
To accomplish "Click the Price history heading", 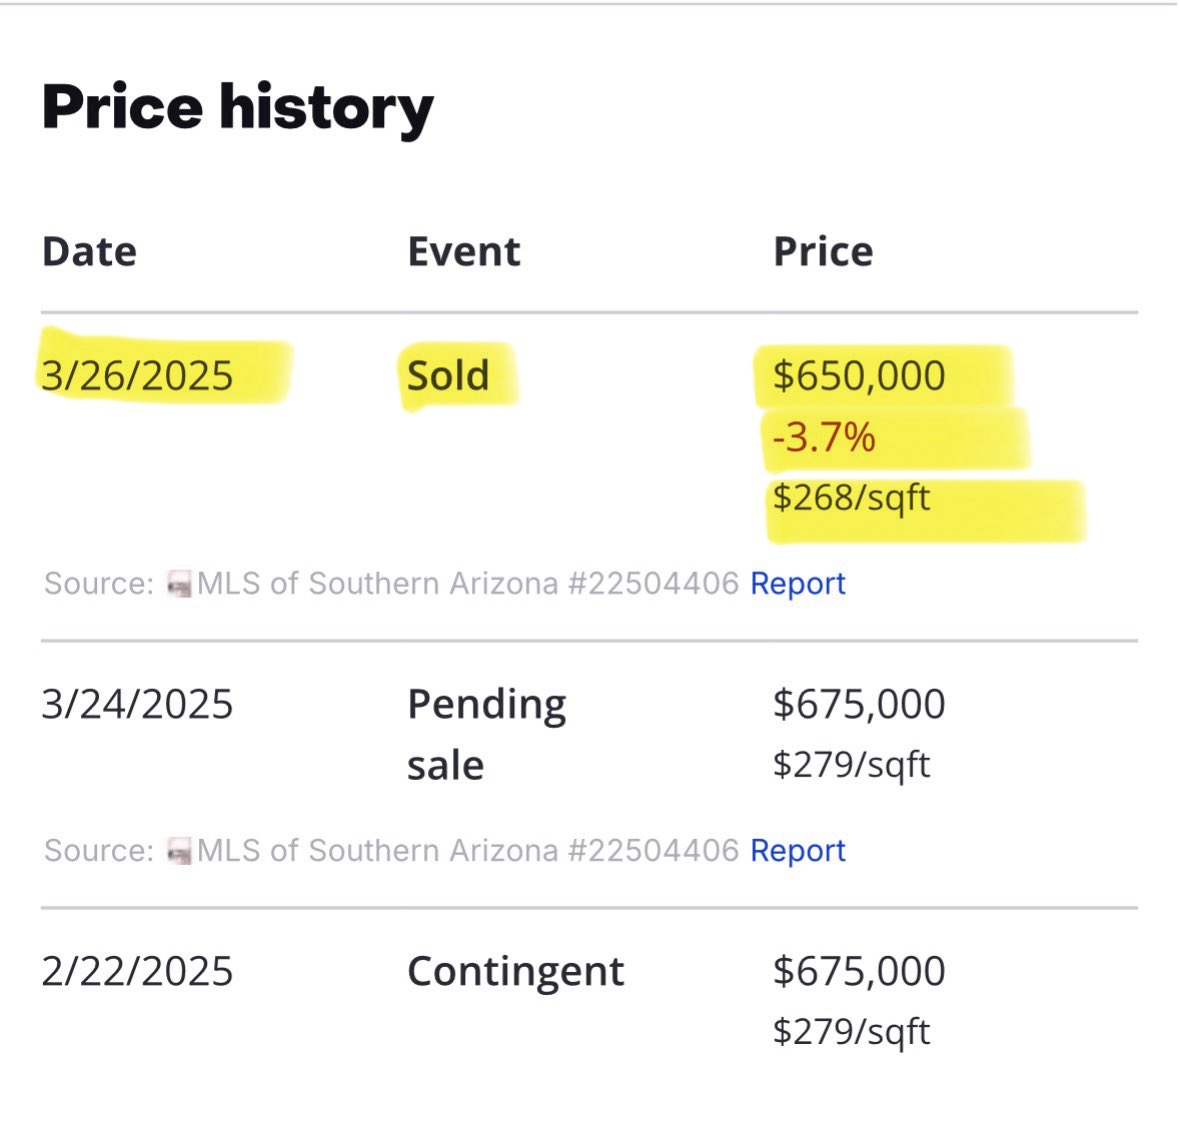I will [x=238, y=107].
